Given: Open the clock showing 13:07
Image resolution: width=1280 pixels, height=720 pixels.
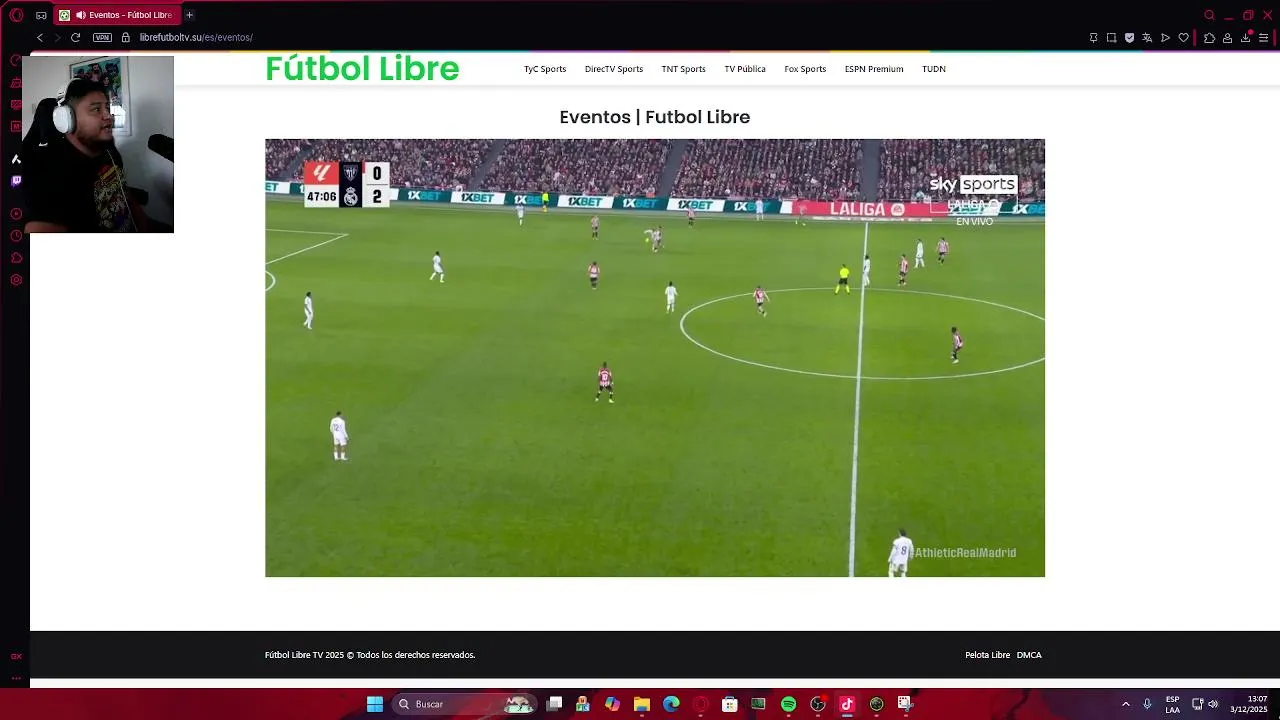Looking at the screenshot, I should click(1249, 704).
